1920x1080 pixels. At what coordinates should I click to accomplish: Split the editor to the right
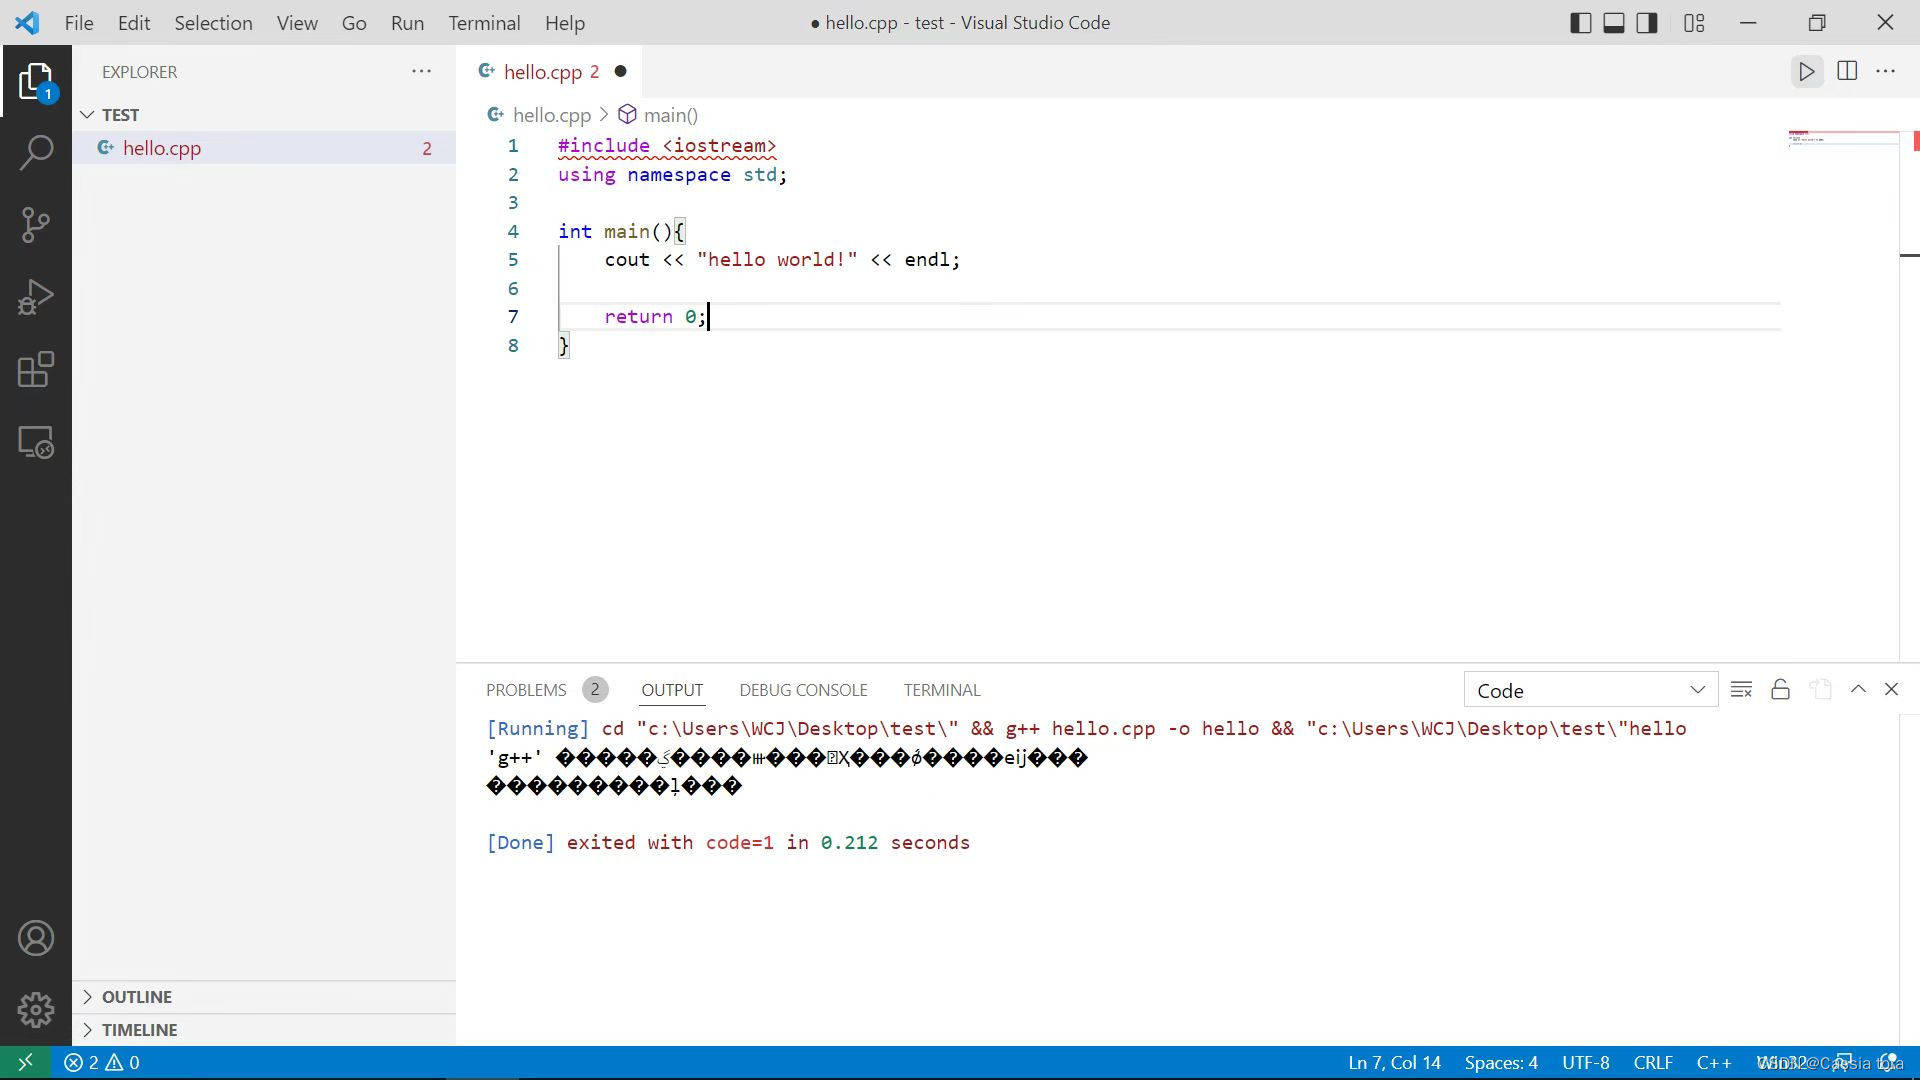[x=1847, y=71]
